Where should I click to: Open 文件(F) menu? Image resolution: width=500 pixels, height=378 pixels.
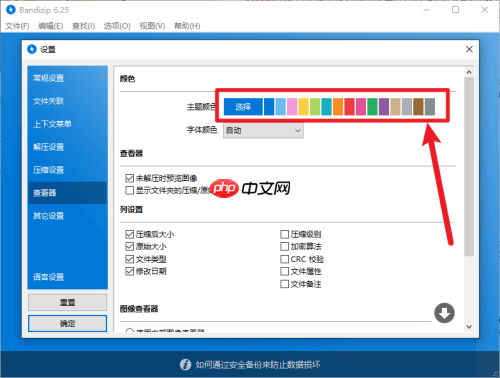click(17, 26)
